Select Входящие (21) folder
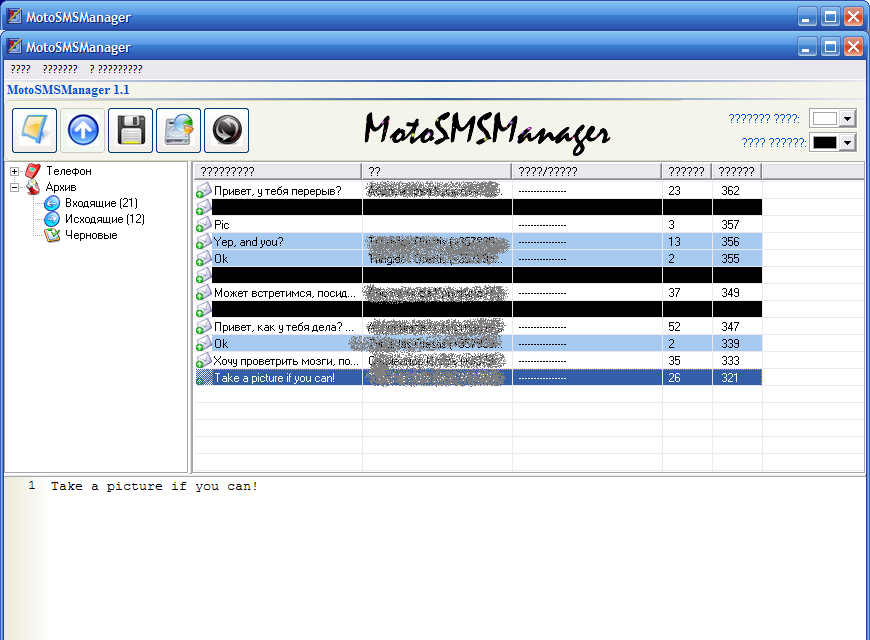The height and width of the screenshot is (640, 870). point(101,203)
